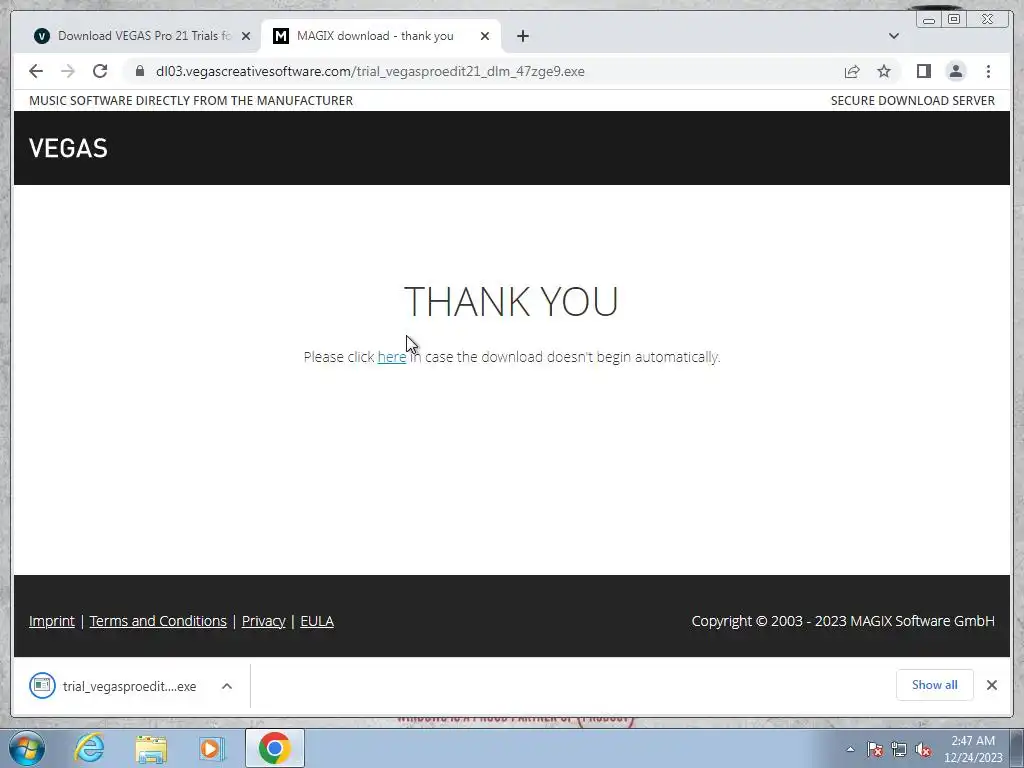
Task: Expand download item options chevron
Action: [x=227, y=686]
